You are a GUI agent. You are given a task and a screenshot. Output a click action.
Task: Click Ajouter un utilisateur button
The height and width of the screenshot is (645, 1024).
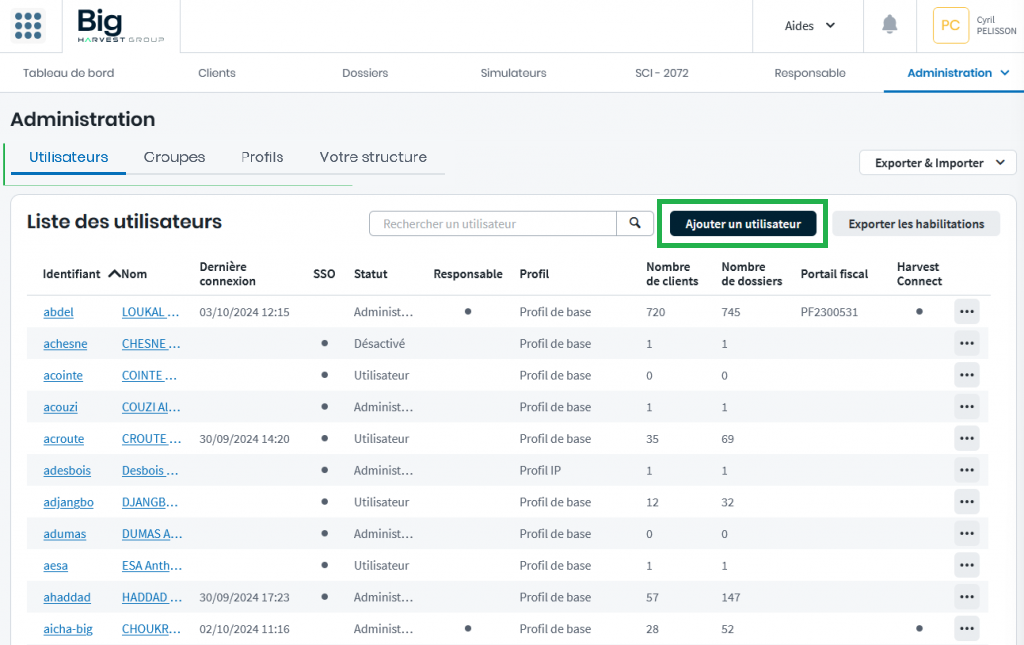click(x=742, y=224)
